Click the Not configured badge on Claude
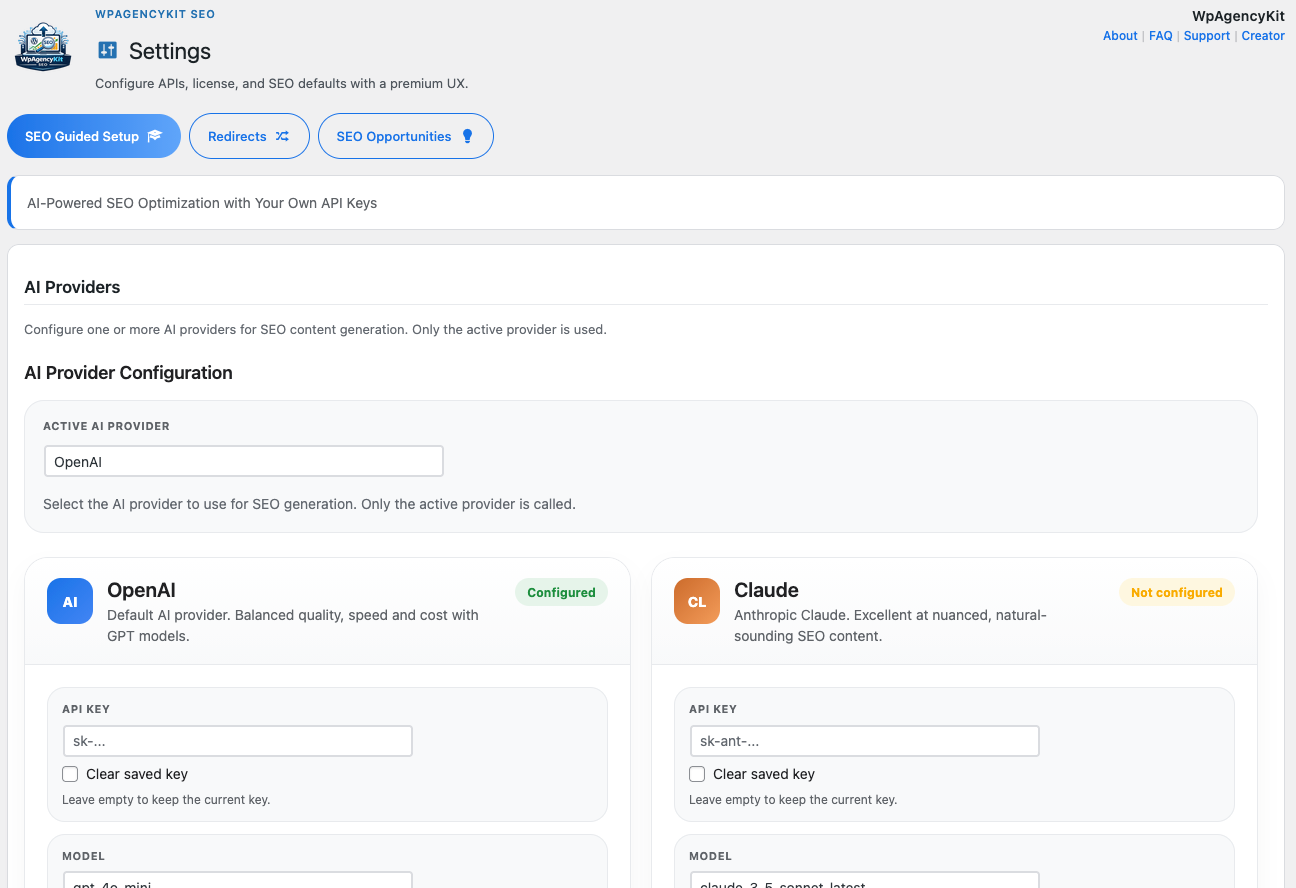Screen dimensions: 1296x888 click(x=1176, y=592)
